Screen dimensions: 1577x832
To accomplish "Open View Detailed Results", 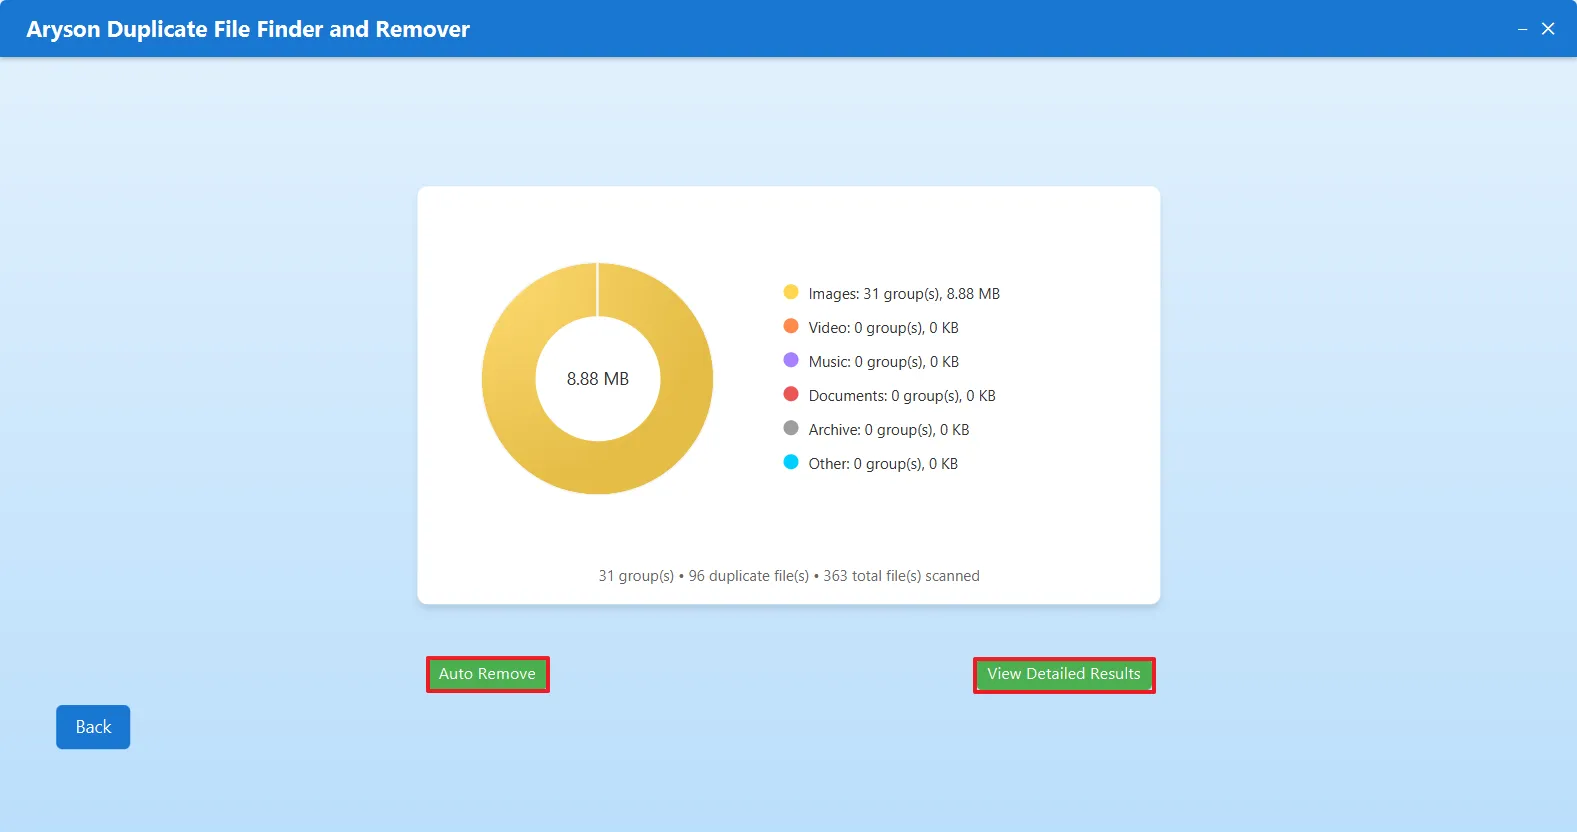I will pyautogui.click(x=1063, y=674).
